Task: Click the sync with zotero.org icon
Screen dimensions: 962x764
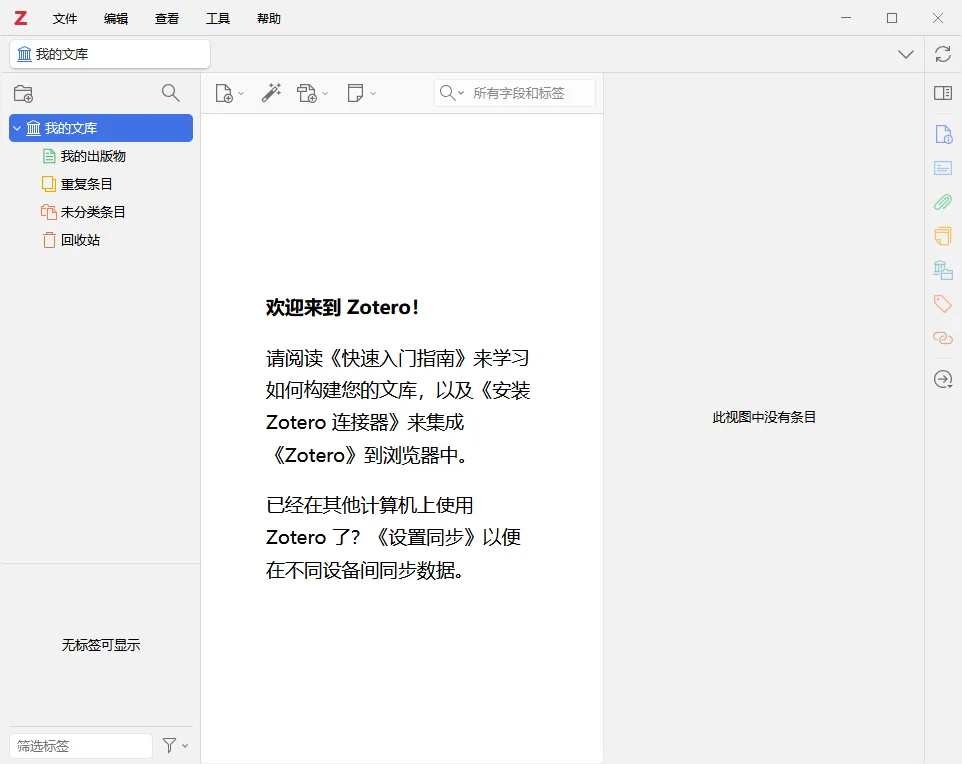Action: coord(943,54)
